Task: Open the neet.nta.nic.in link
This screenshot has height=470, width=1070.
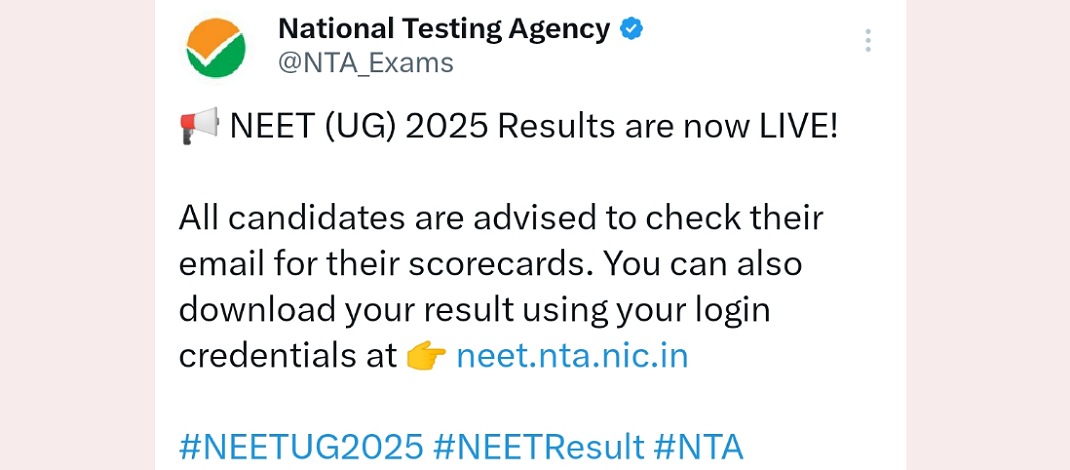Action: (572, 356)
